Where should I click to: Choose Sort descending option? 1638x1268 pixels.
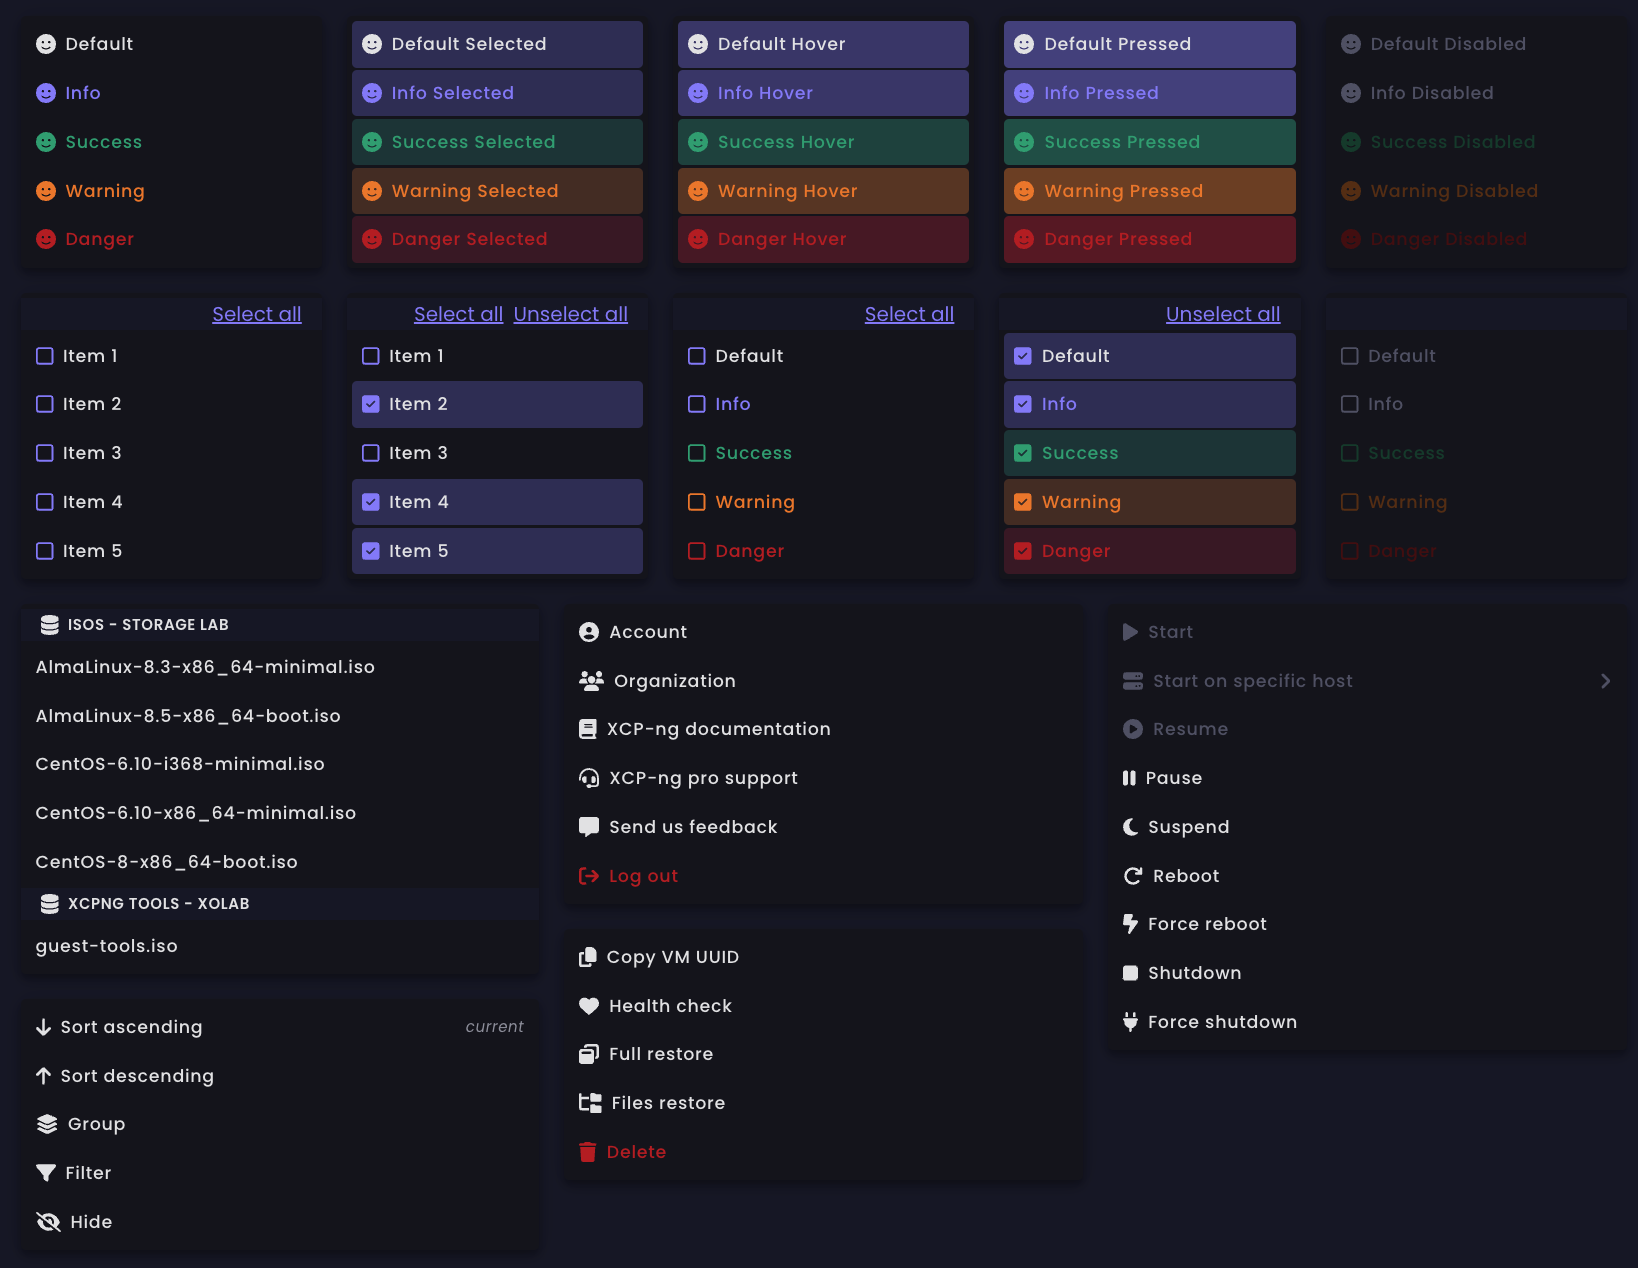[137, 1076]
